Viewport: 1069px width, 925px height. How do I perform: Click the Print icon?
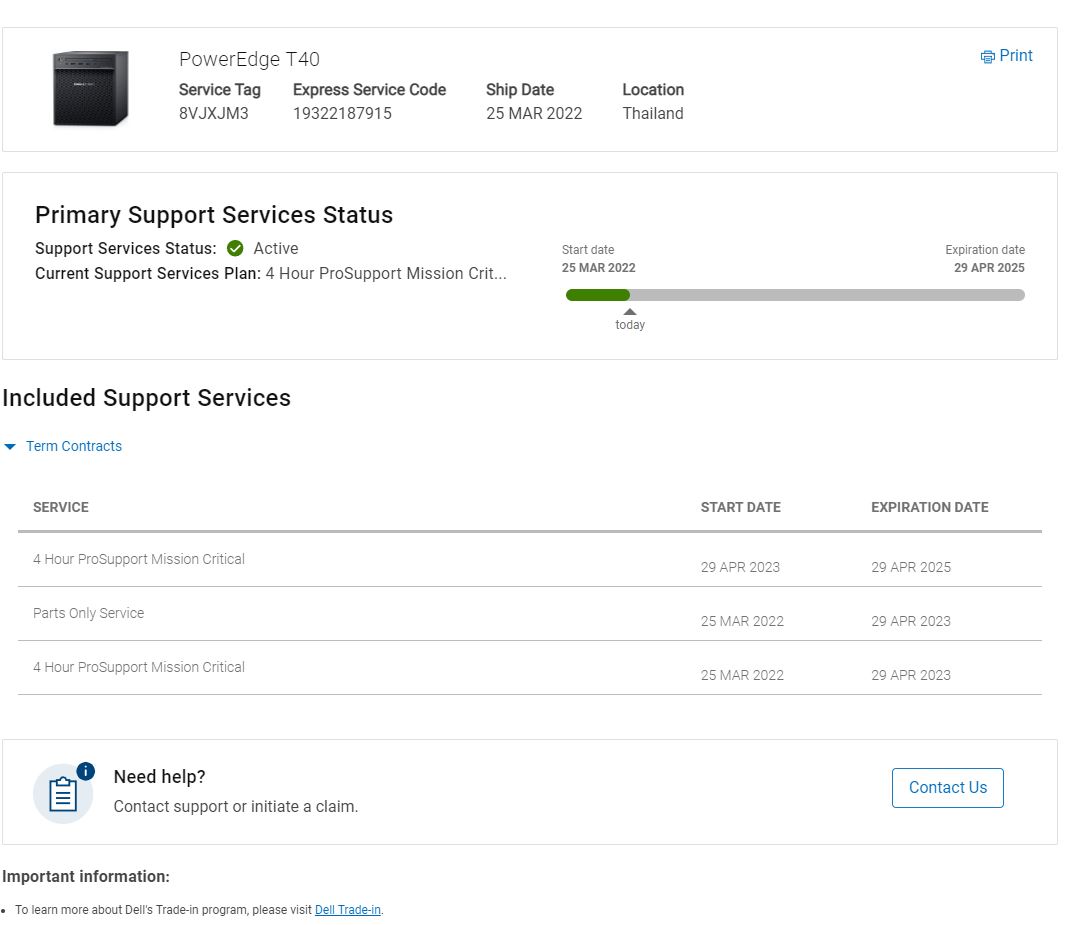tap(987, 56)
